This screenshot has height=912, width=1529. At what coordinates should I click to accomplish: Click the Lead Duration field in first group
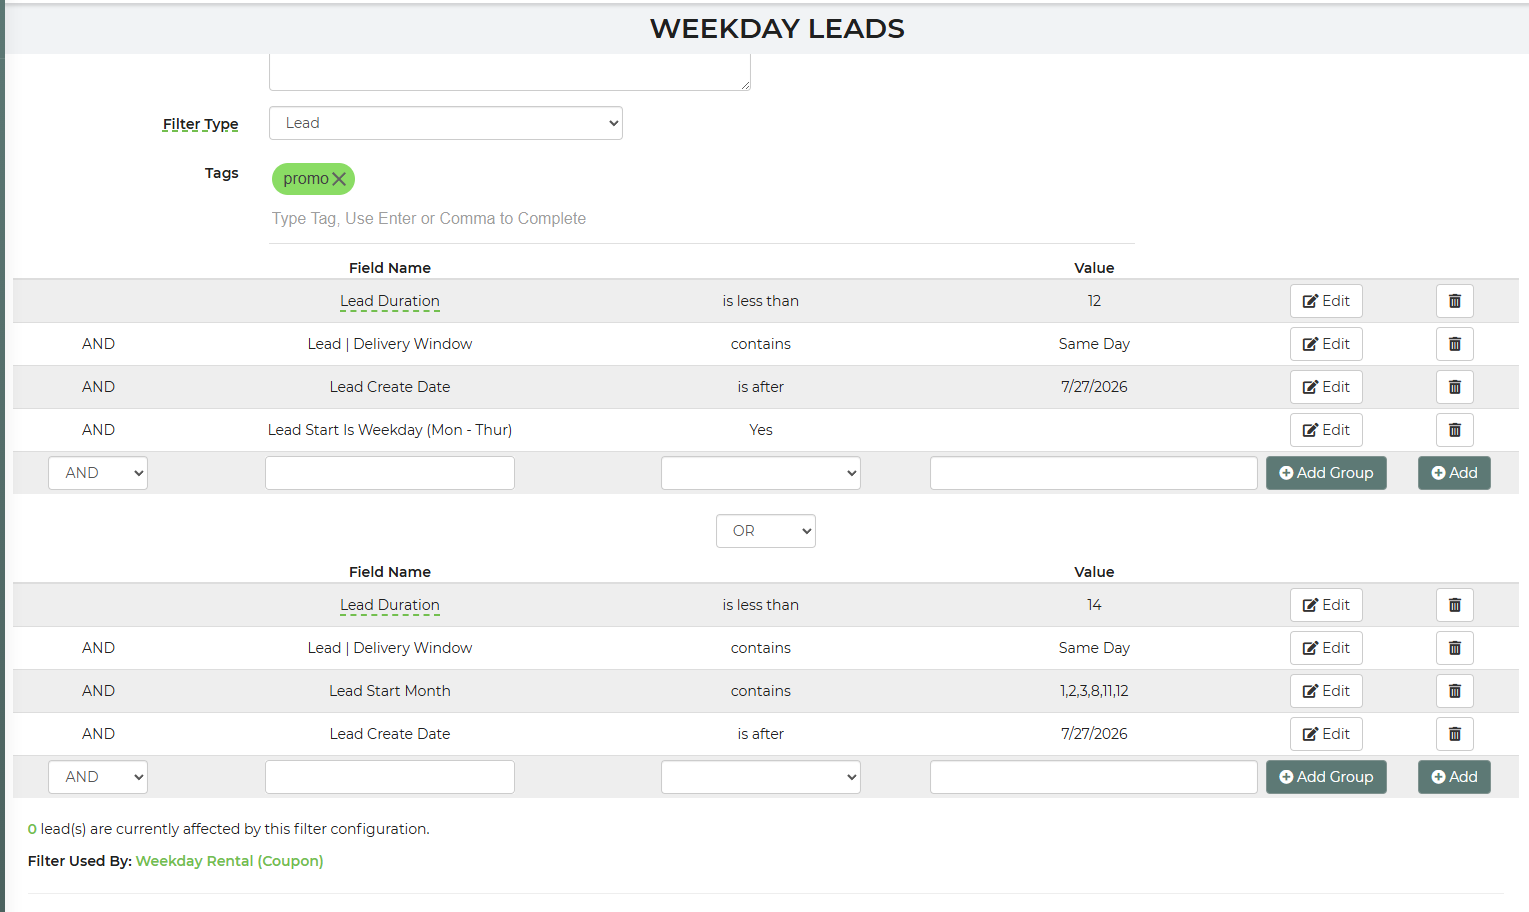pyautogui.click(x=390, y=301)
